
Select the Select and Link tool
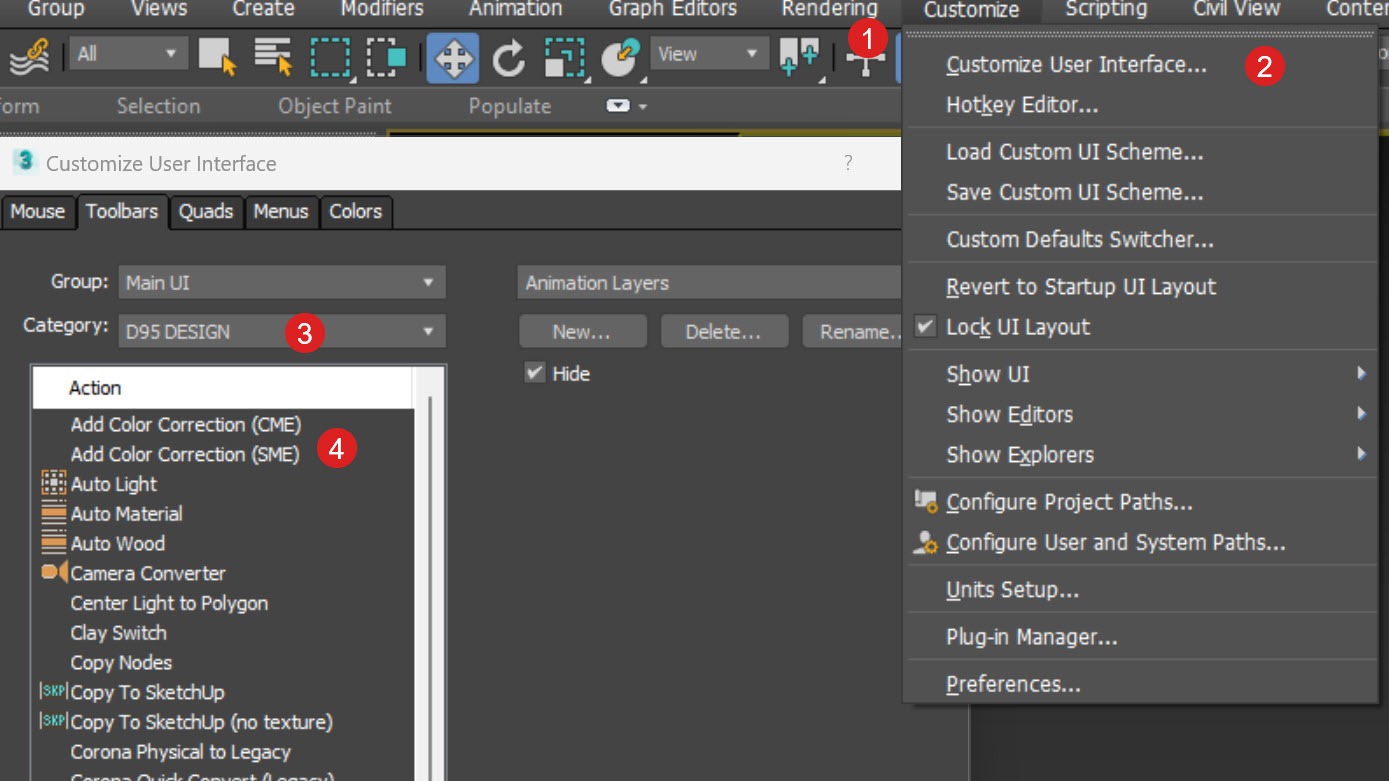[x=28, y=56]
